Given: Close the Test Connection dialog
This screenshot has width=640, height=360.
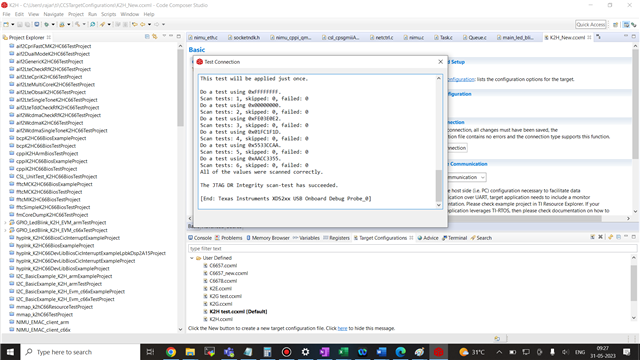Looking at the screenshot, I should pos(440,62).
